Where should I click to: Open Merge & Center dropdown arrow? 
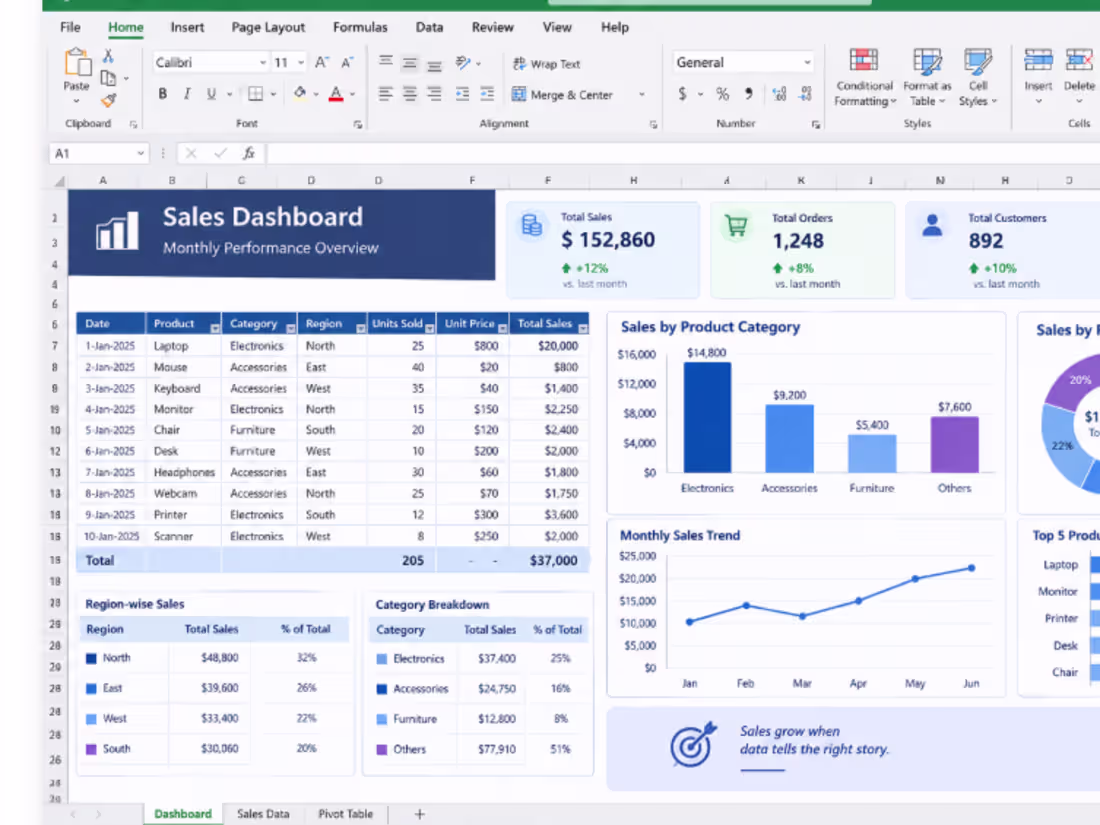tap(641, 94)
